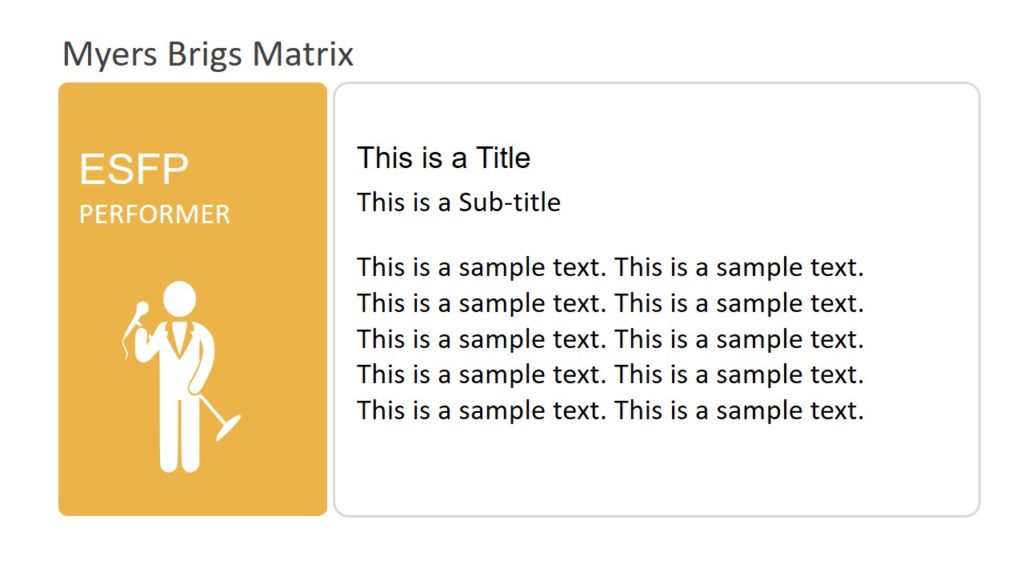Screen dimensions: 1024x576
Task: Click the fourth line of sample text
Action: (610, 374)
